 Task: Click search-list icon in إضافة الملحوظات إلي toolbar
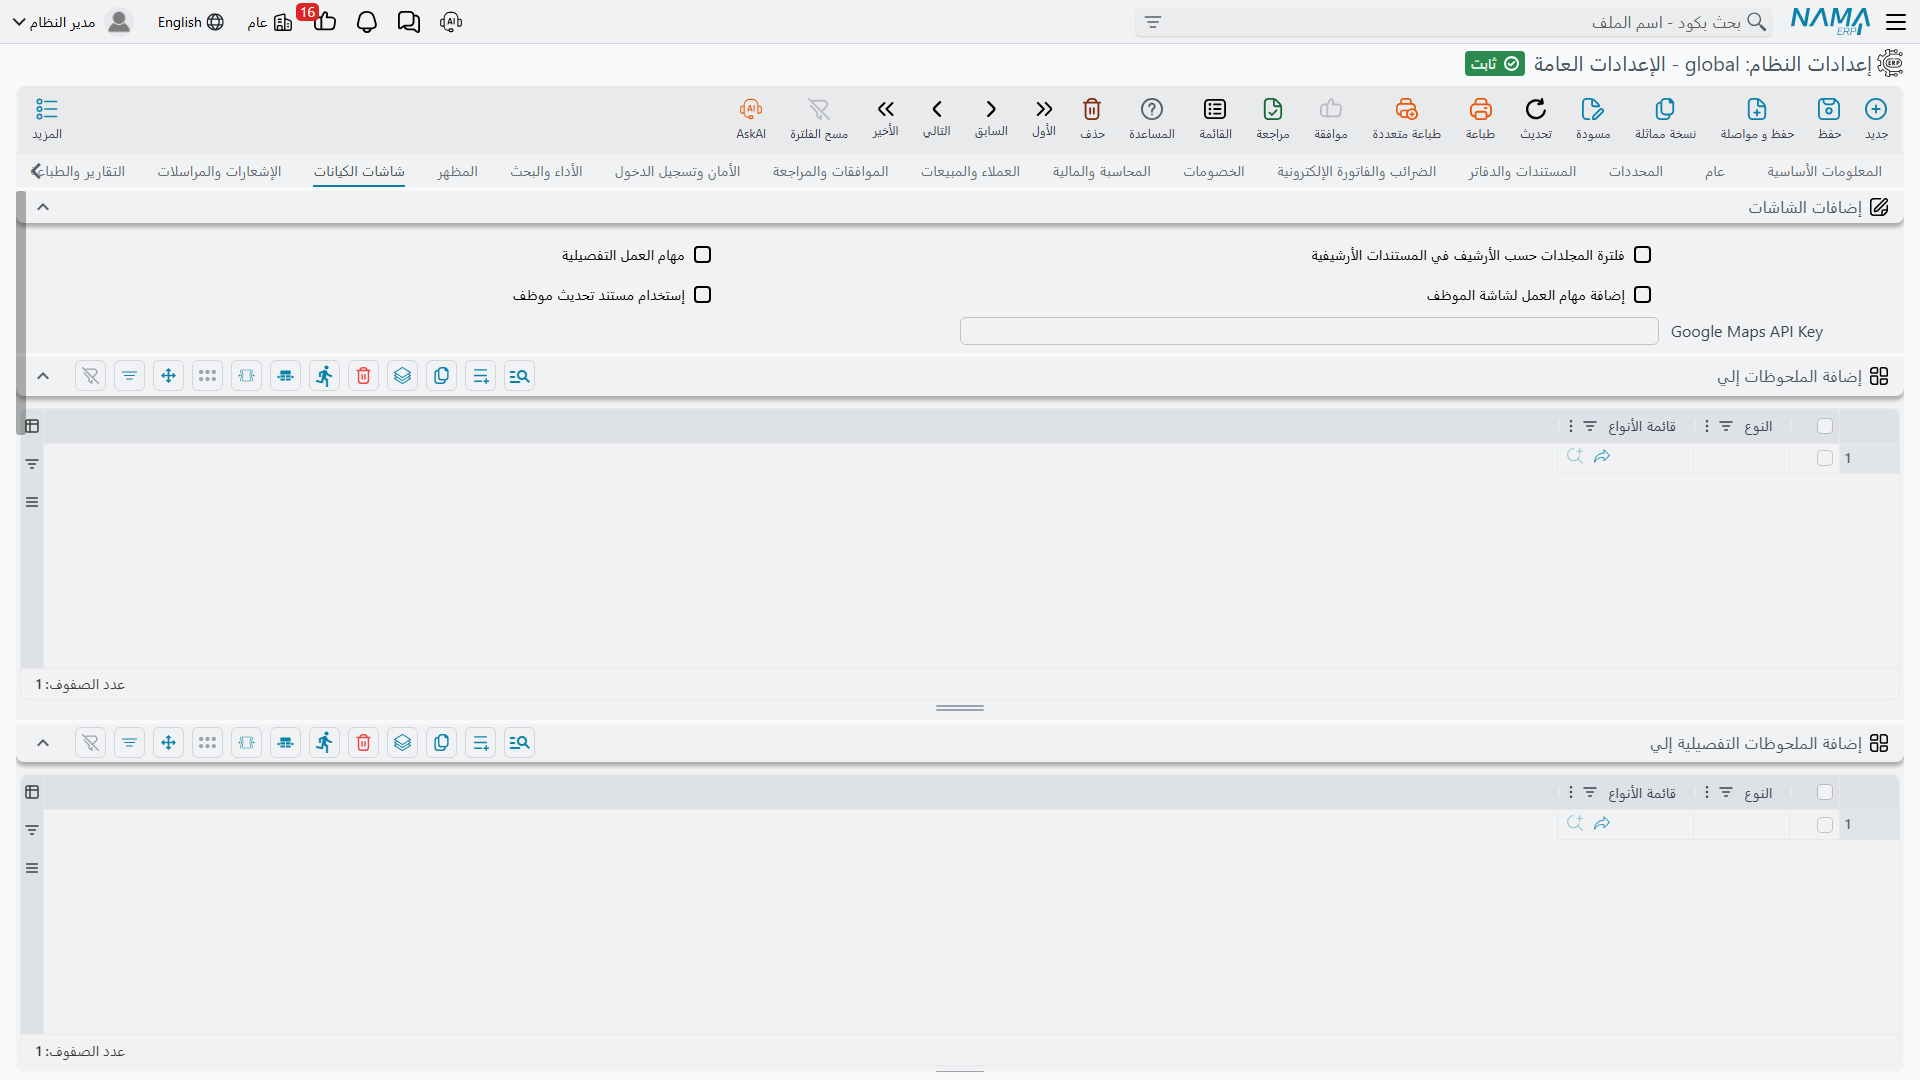coord(520,376)
